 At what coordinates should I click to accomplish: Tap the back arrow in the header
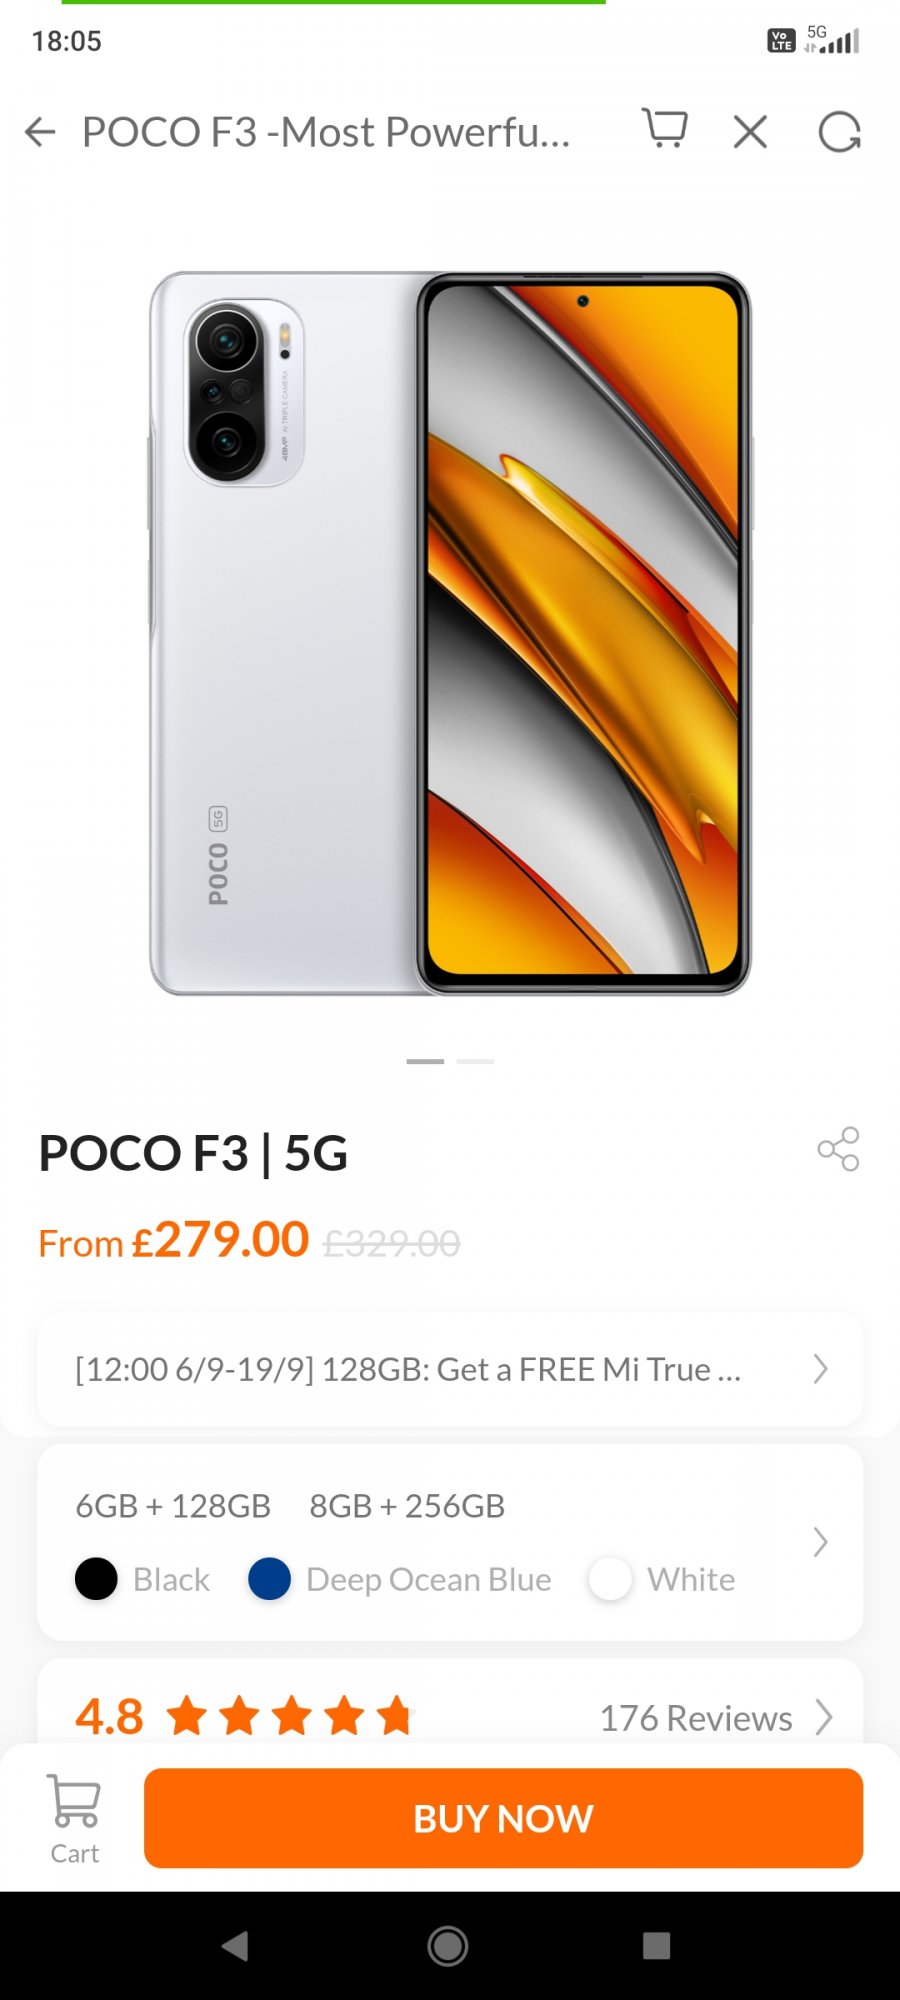[x=40, y=132]
